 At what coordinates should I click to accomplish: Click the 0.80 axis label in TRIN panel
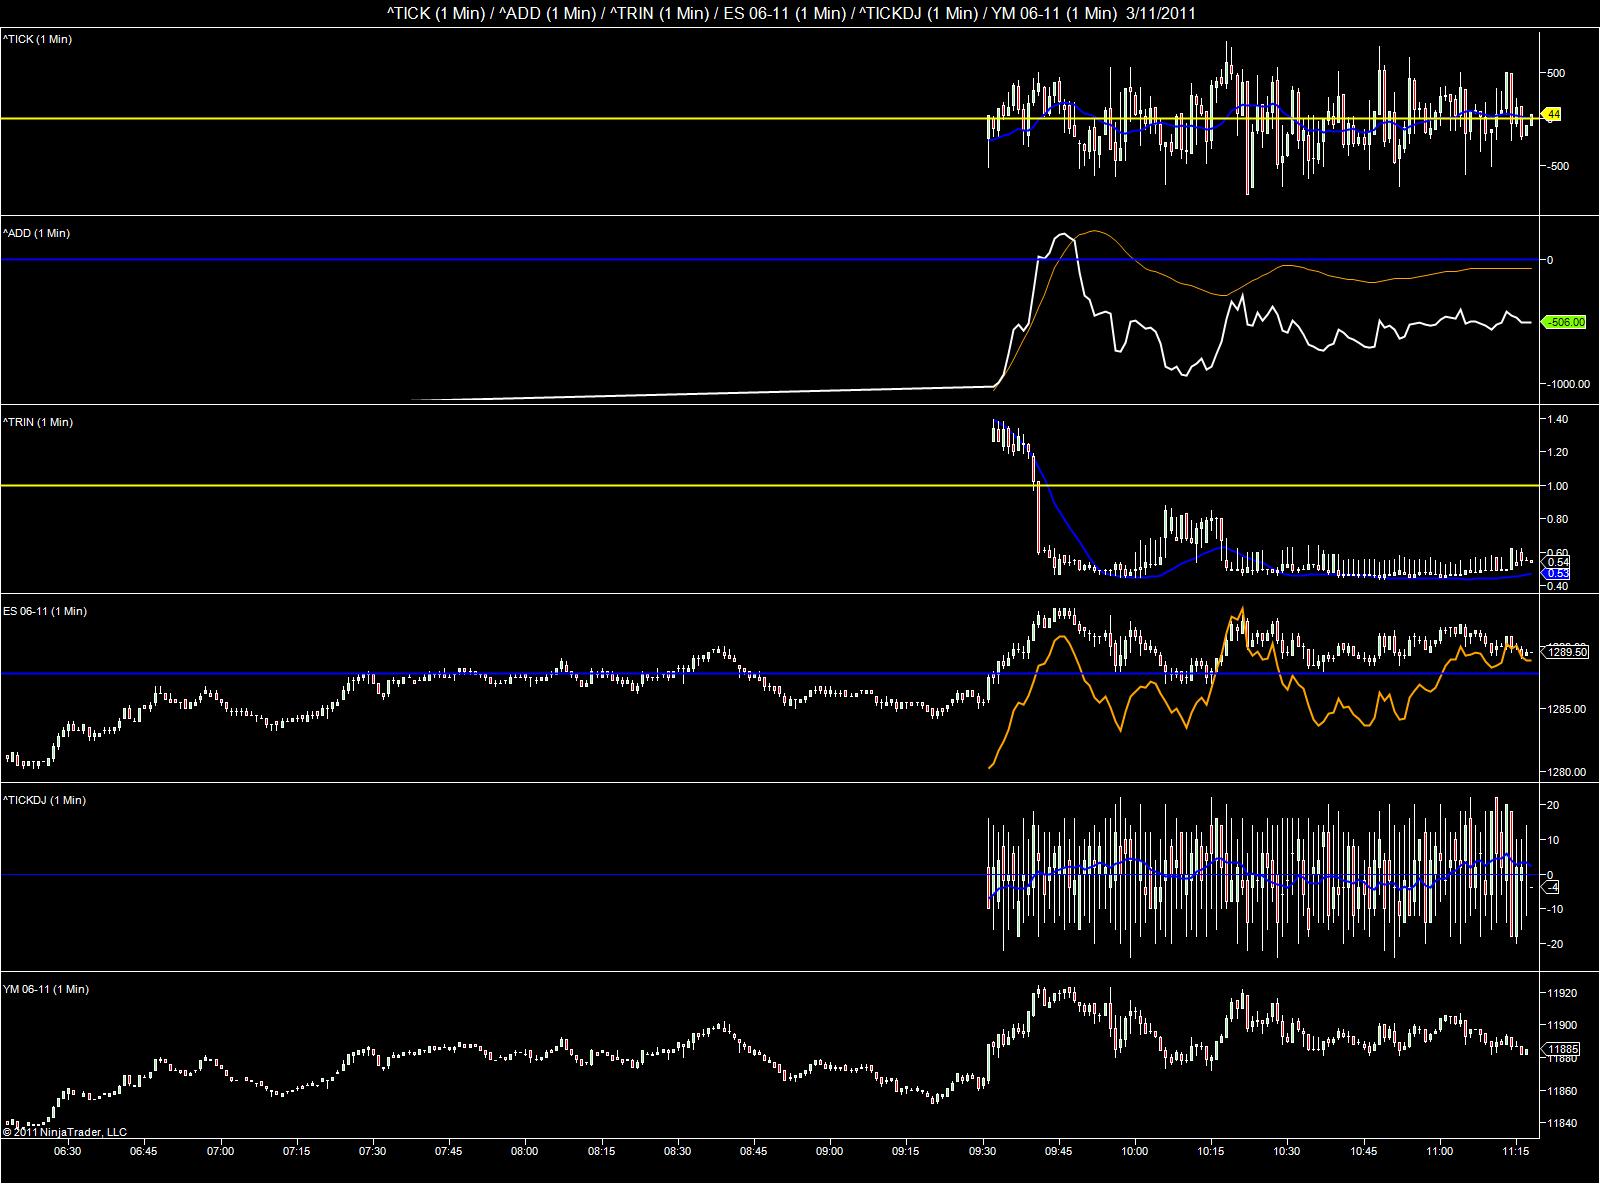(x=1560, y=519)
